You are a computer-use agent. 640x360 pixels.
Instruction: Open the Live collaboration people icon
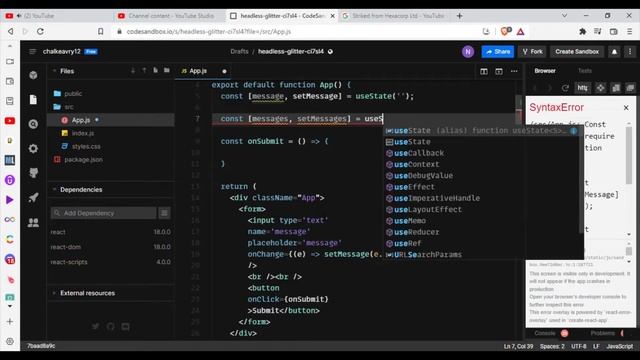click(33, 222)
